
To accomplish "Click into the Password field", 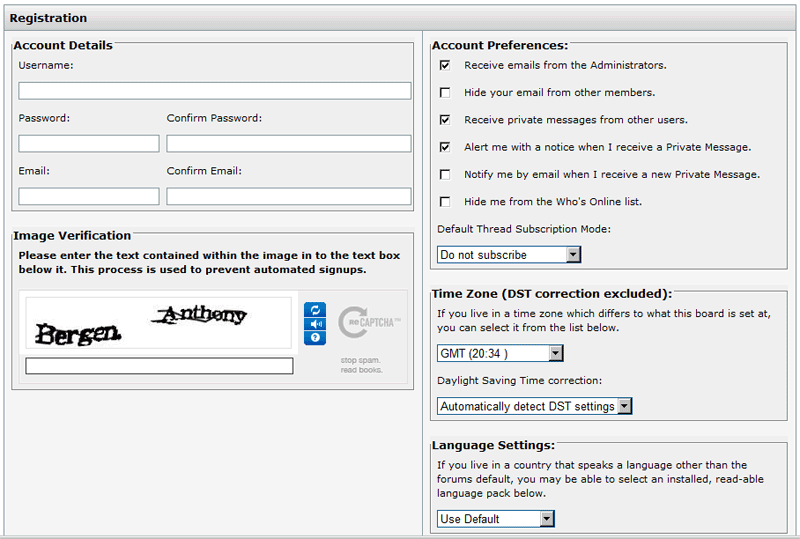I will (88, 144).
